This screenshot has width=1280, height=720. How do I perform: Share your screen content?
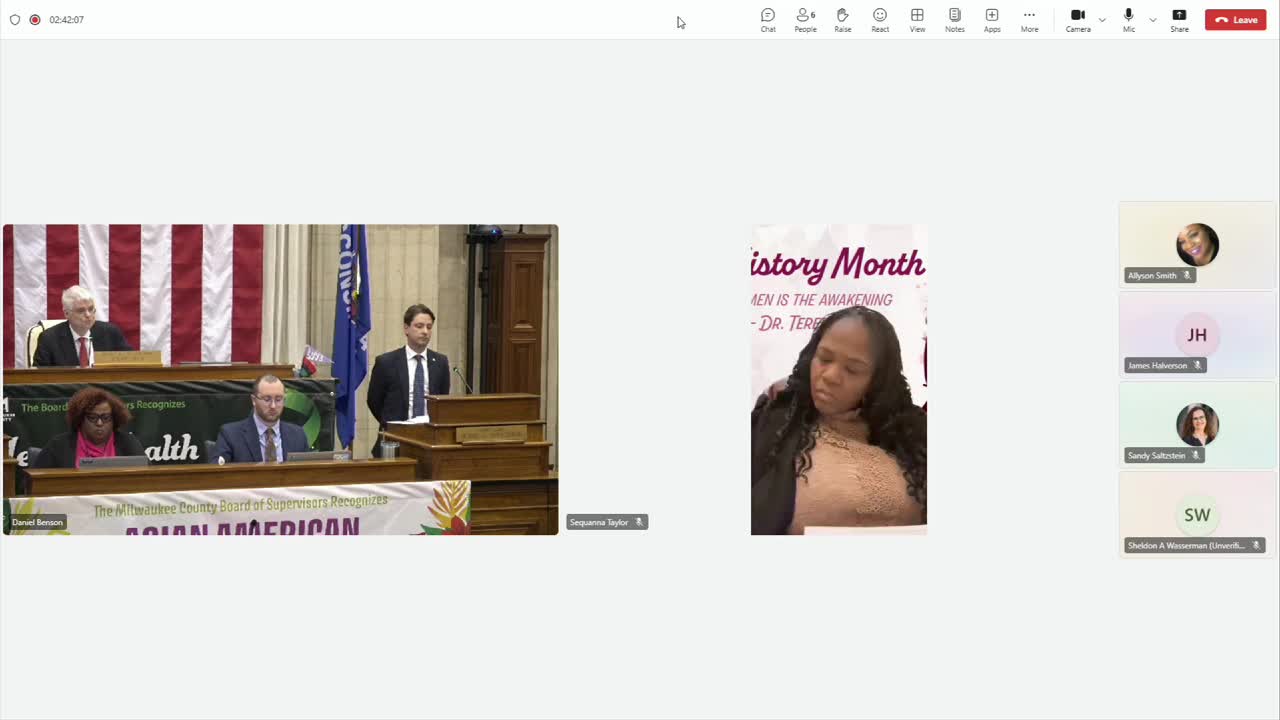(1179, 20)
